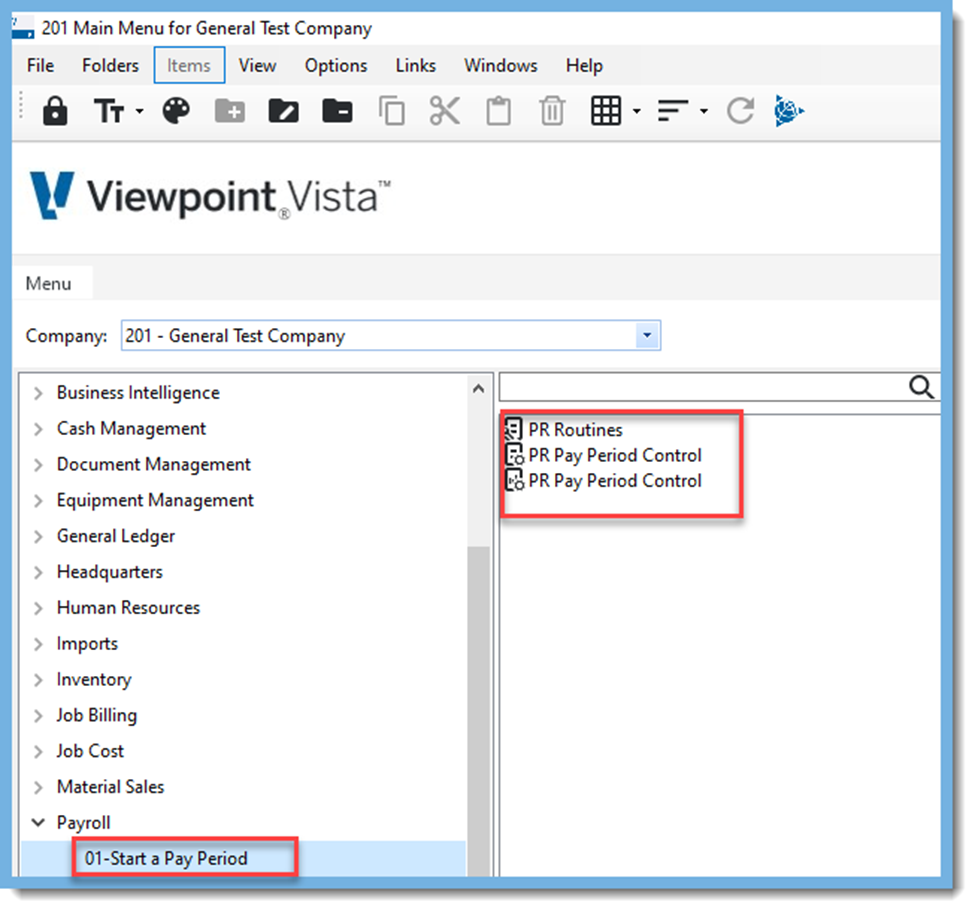Click the blue Trimble globe icon

coord(789,111)
